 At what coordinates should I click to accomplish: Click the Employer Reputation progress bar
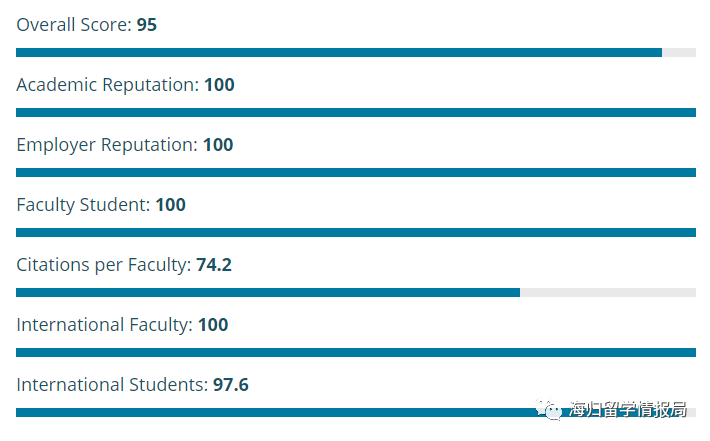(x=356, y=173)
